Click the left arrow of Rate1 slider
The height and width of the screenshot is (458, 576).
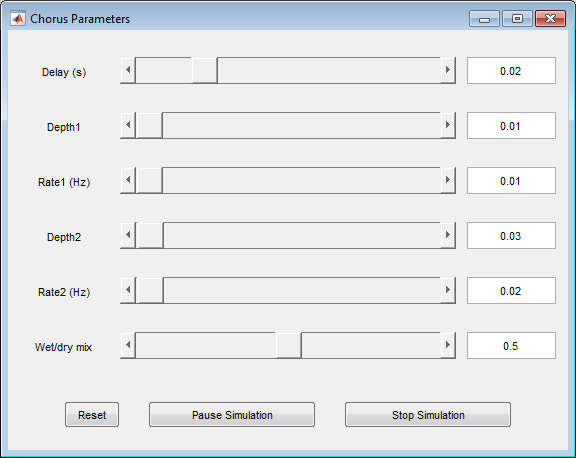tap(128, 180)
